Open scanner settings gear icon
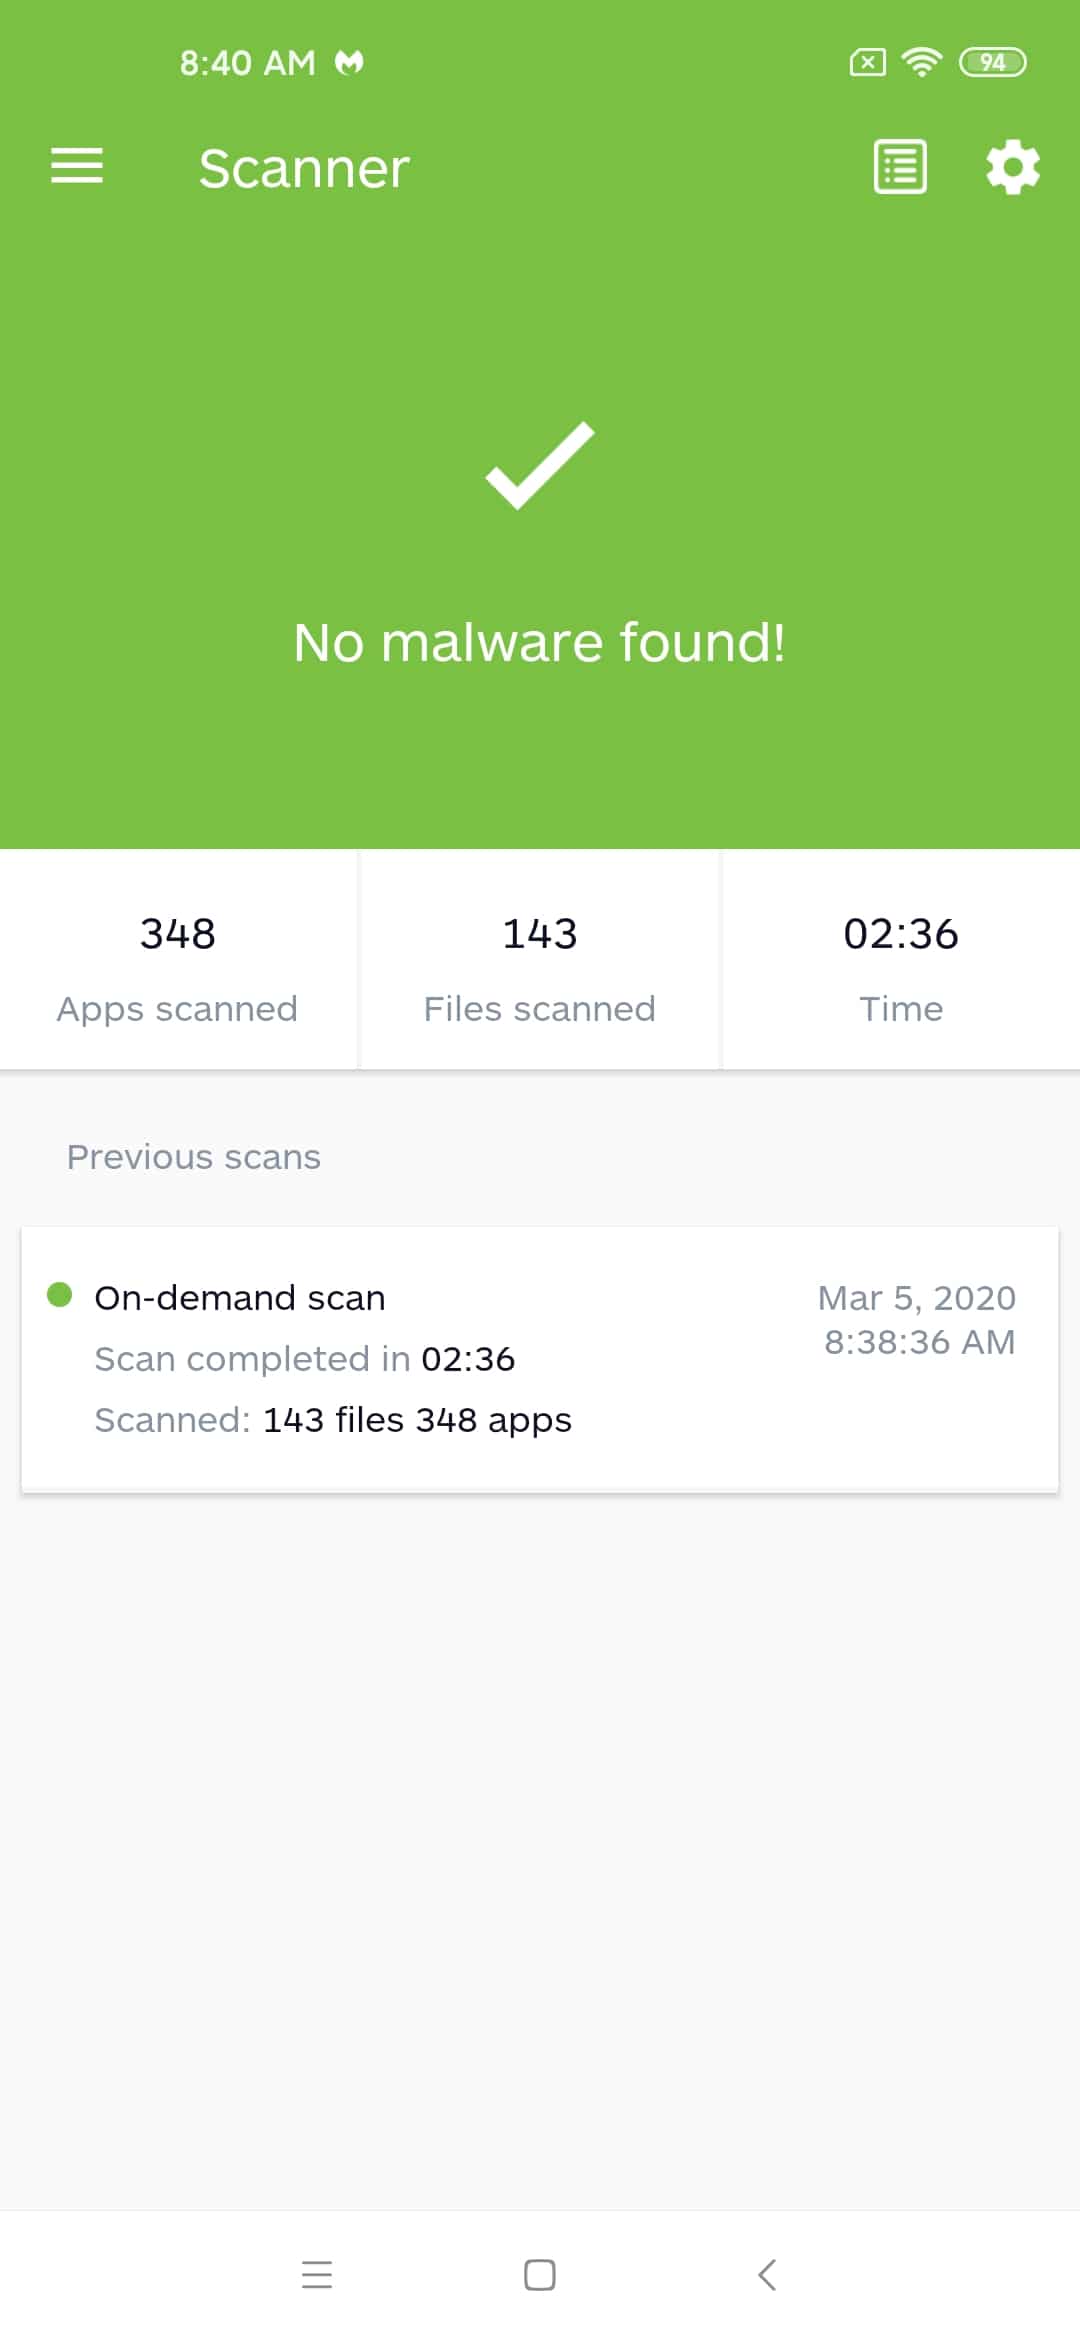Viewport: 1080px width, 2340px height. click(x=1013, y=166)
